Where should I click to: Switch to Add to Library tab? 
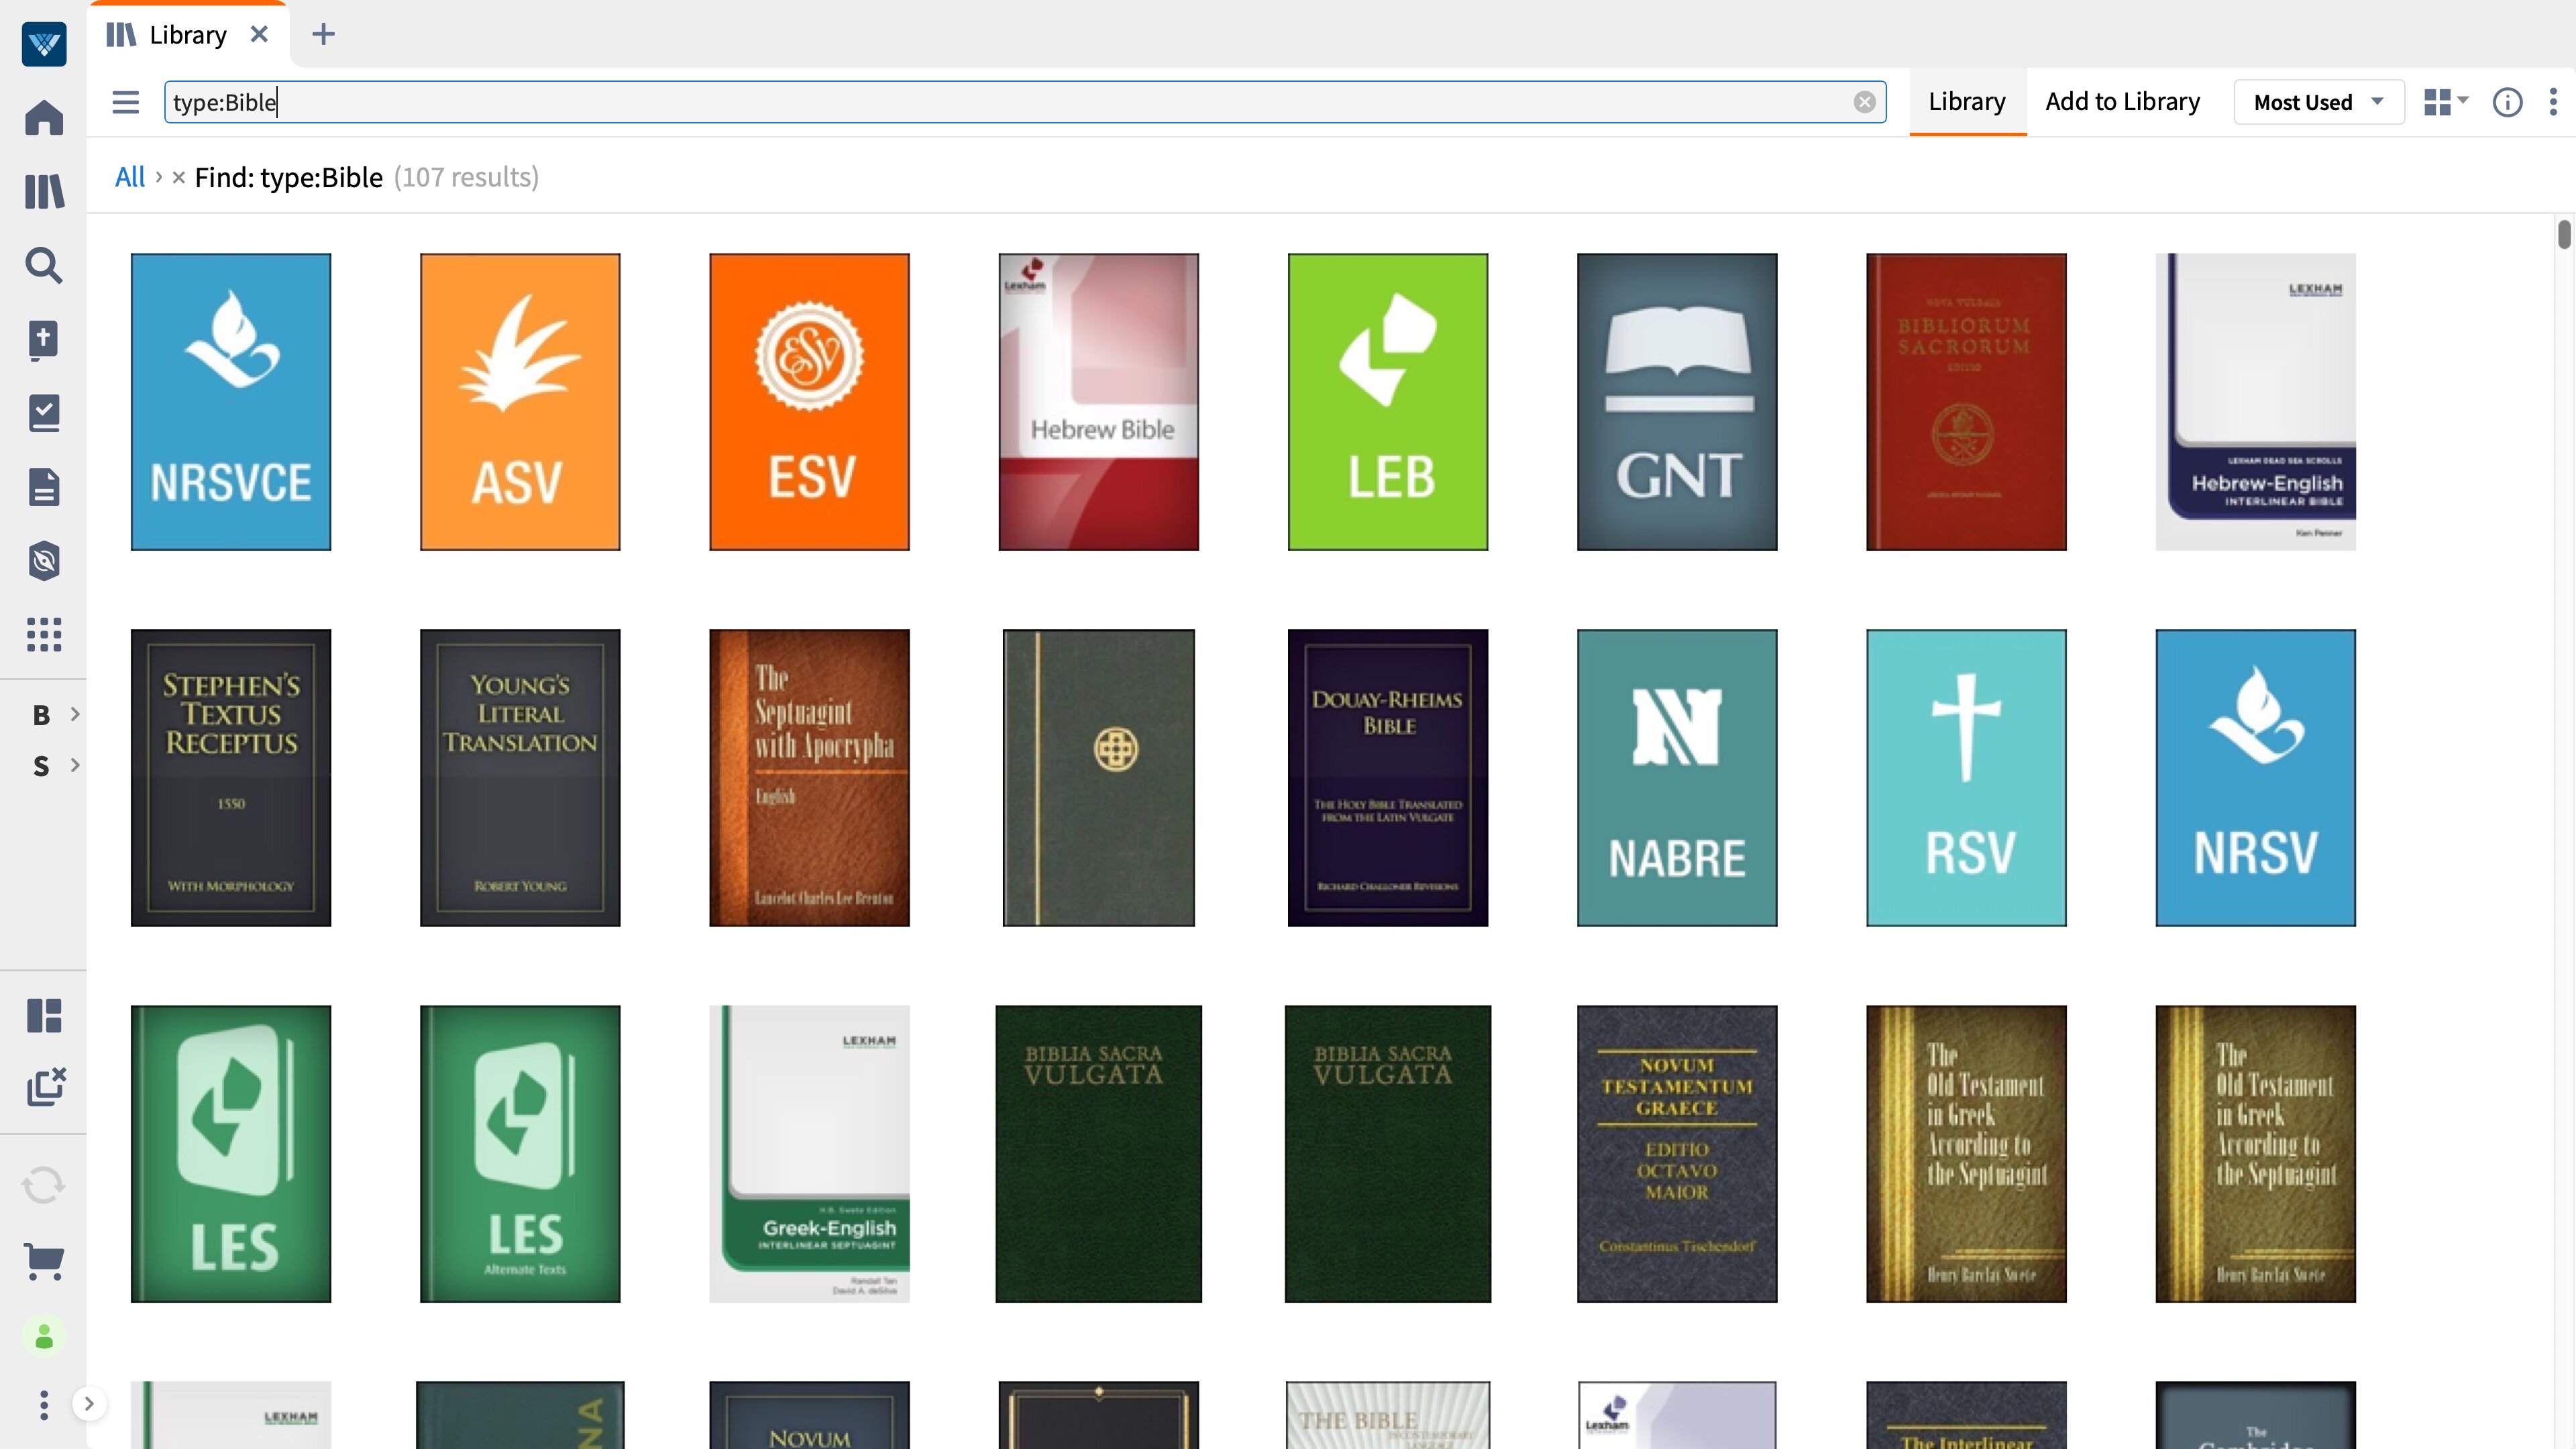[2122, 102]
